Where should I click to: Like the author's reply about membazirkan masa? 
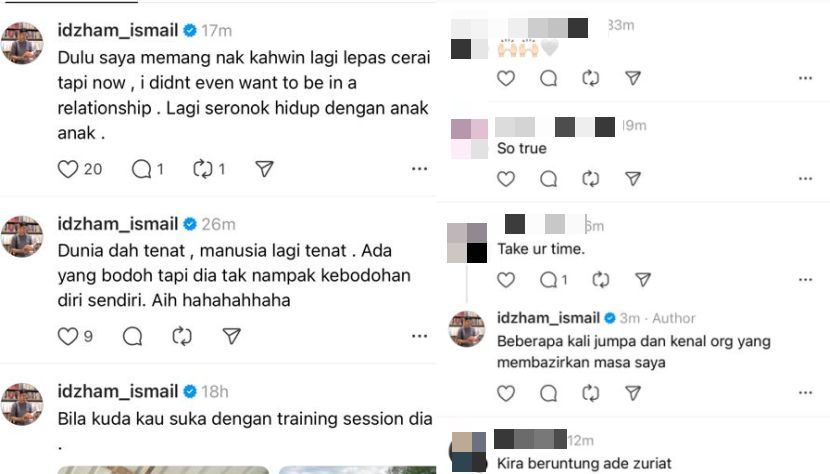pos(506,393)
